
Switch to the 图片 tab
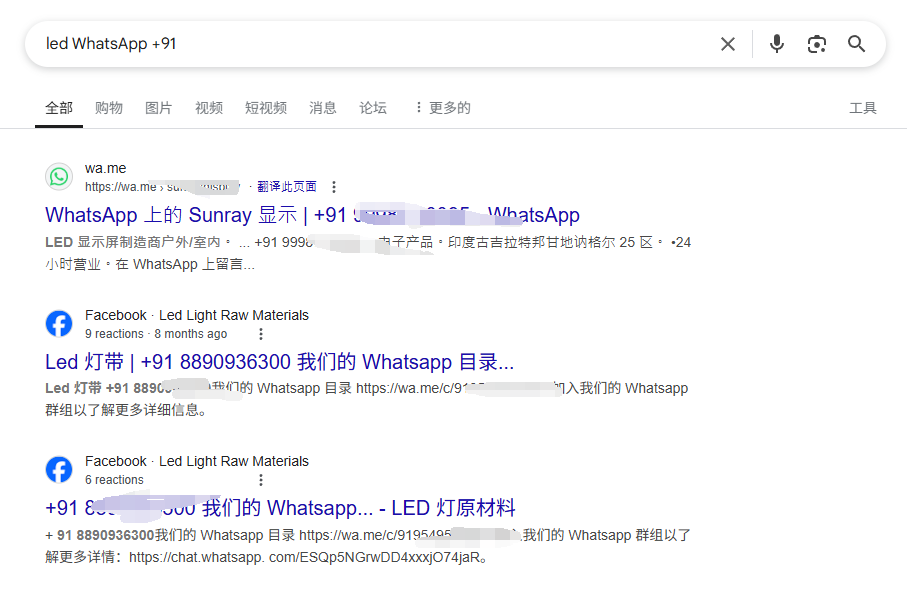point(158,108)
